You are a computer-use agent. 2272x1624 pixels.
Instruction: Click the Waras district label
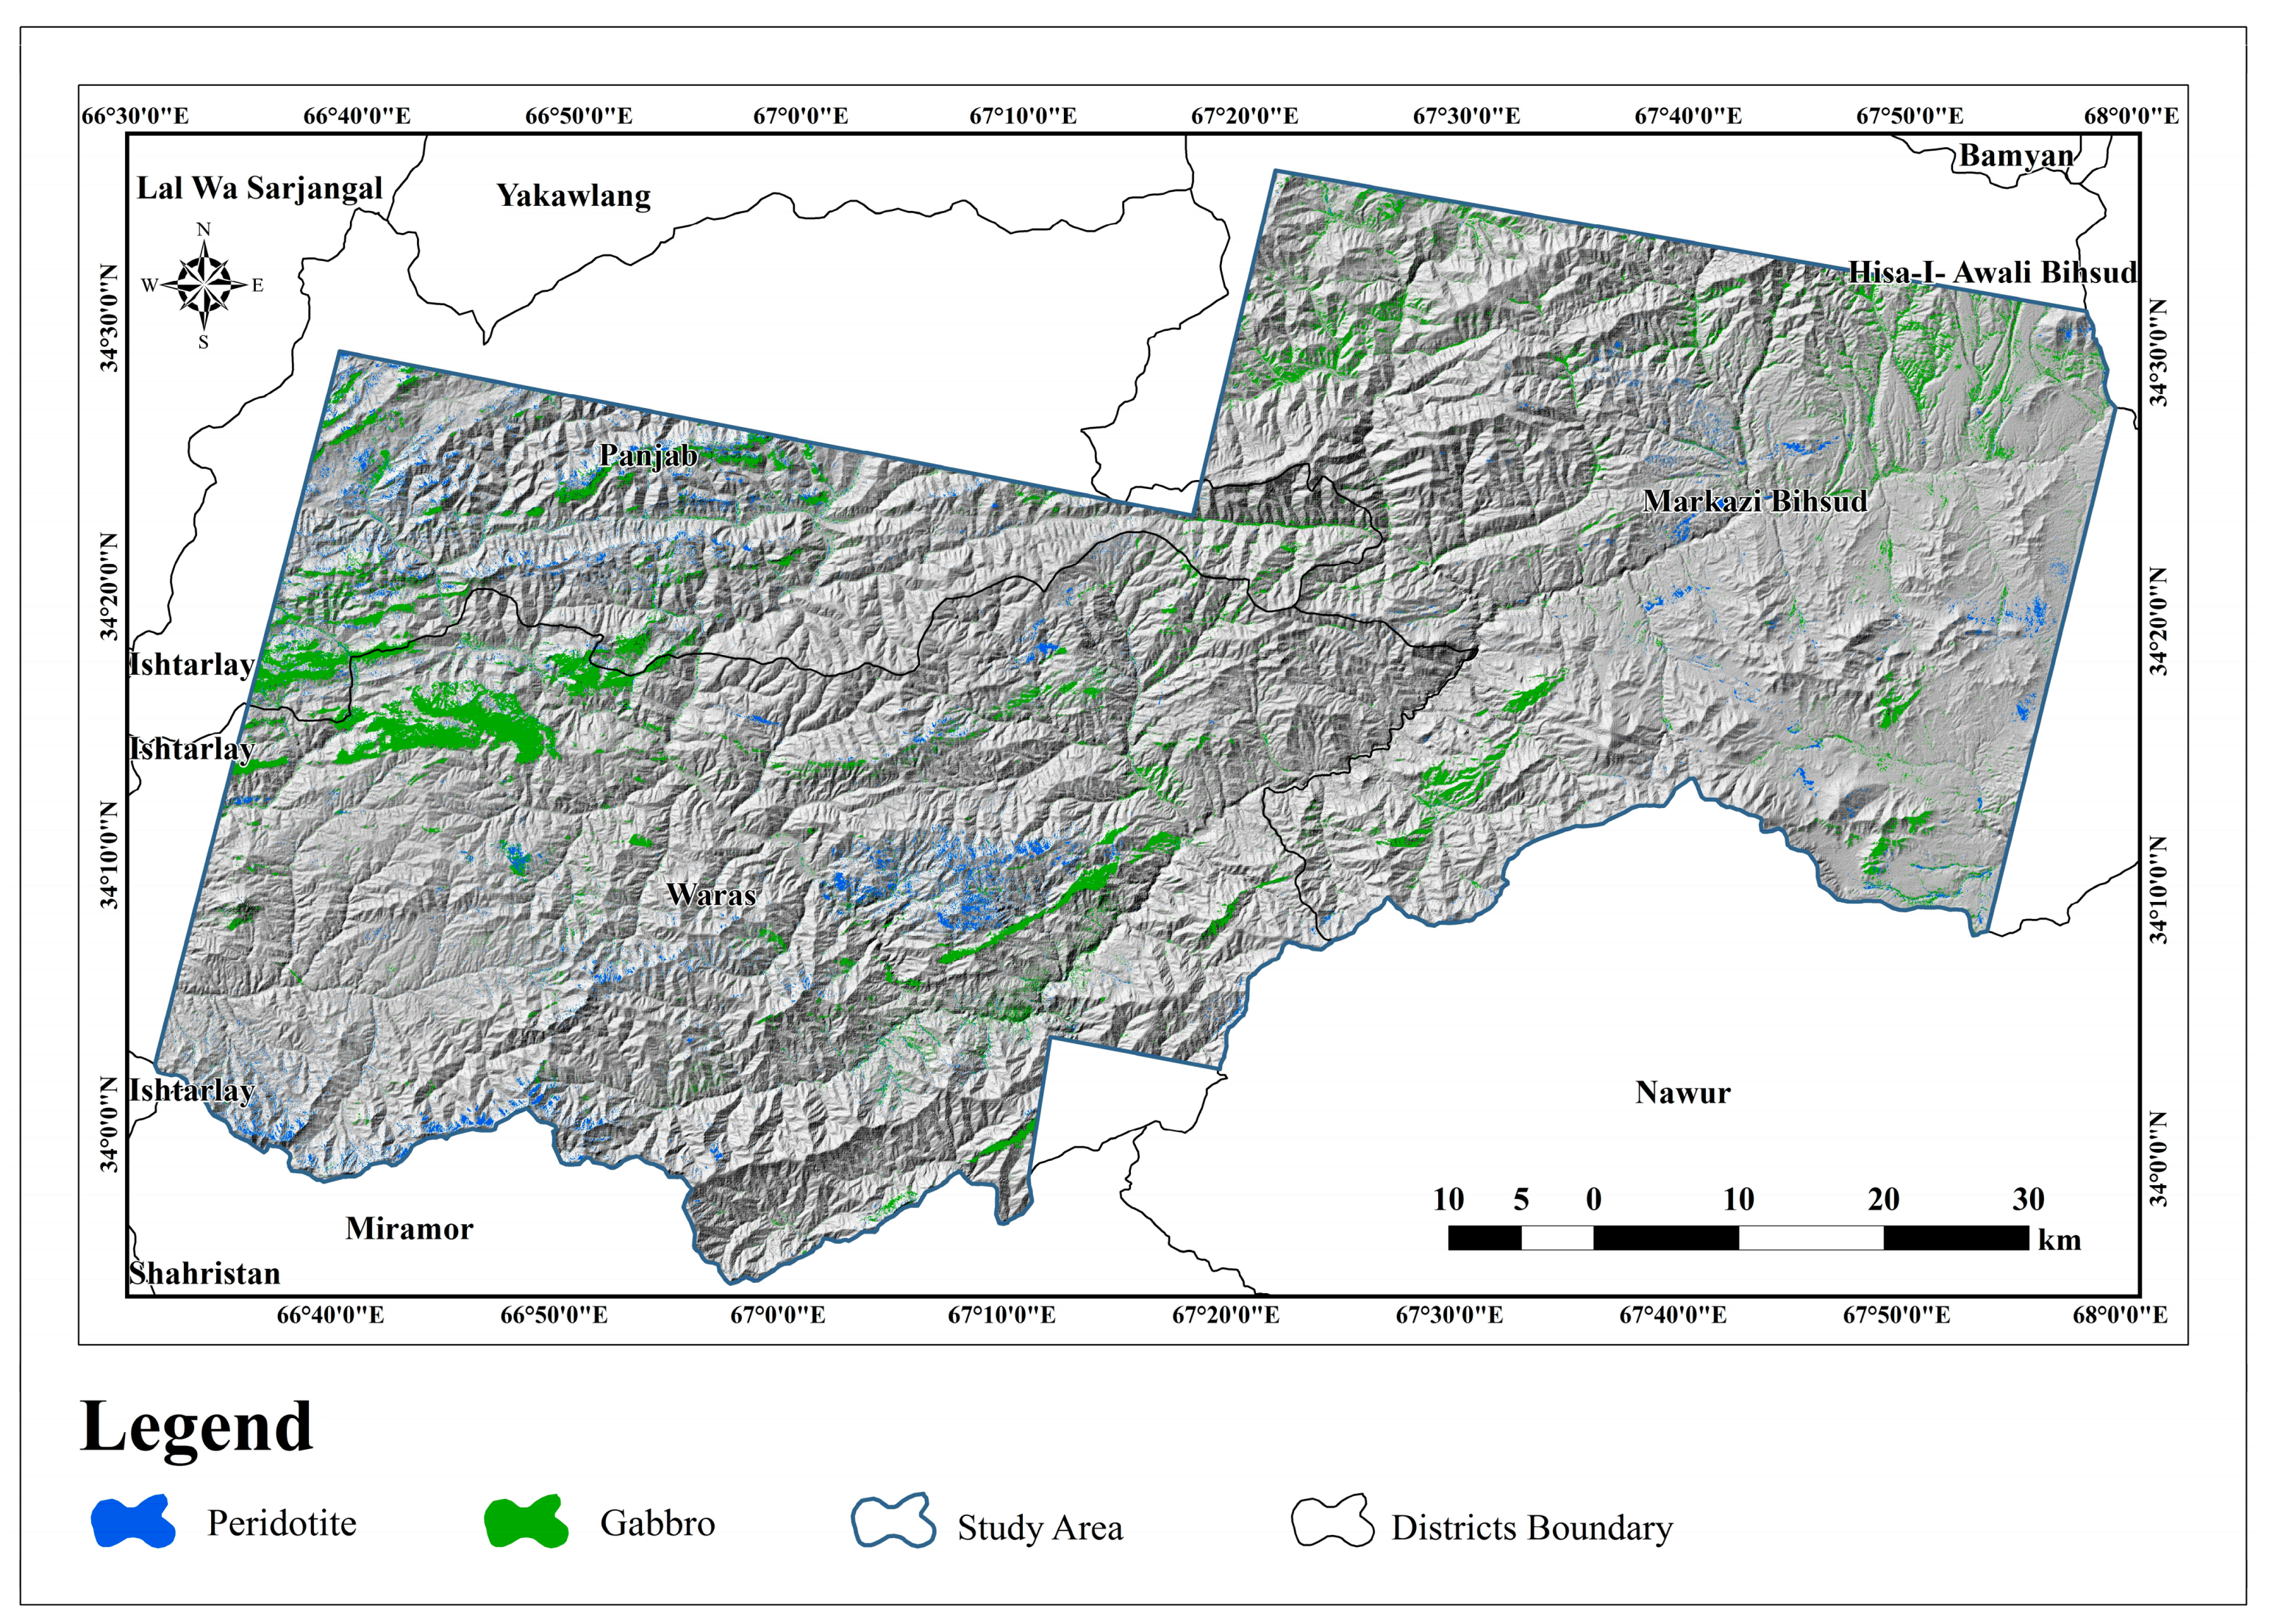point(711,894)
